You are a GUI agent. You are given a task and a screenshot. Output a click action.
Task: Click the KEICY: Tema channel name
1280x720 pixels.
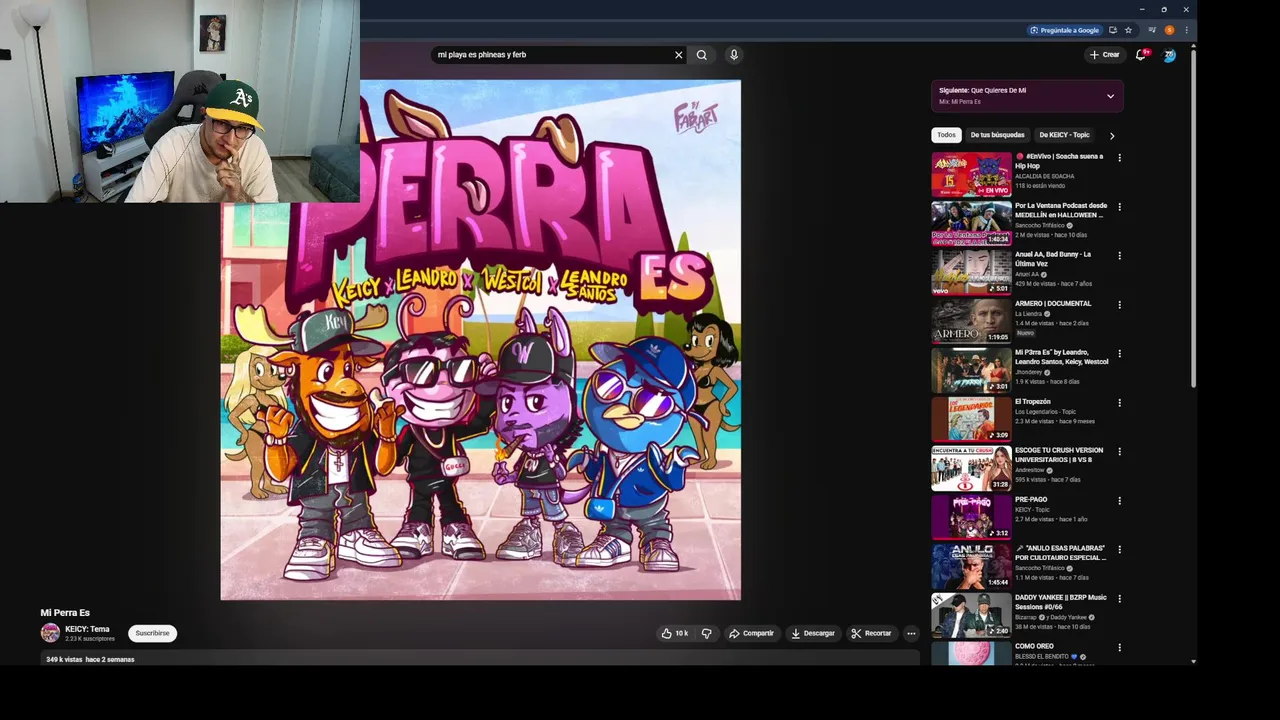[x=87, y=629]
